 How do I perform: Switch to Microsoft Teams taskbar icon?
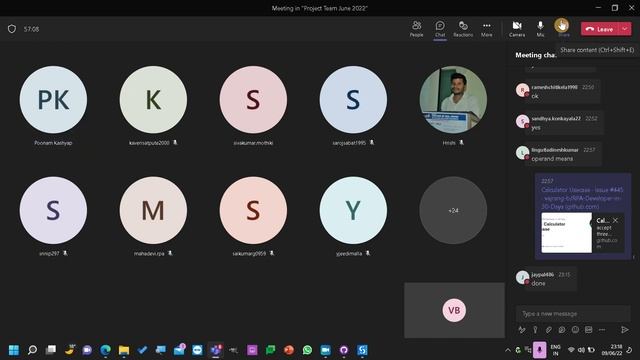216,350
